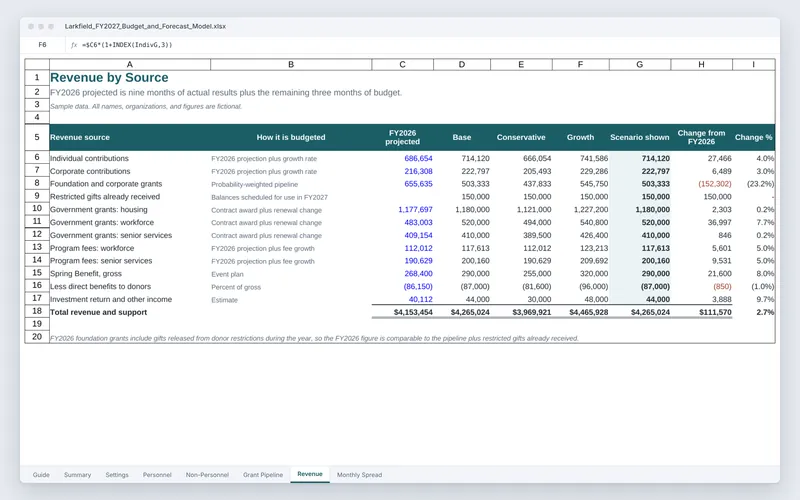Click the formula bar text =$C6*(1+INDEX(IndivG,3))

click(x=127, y=45)
